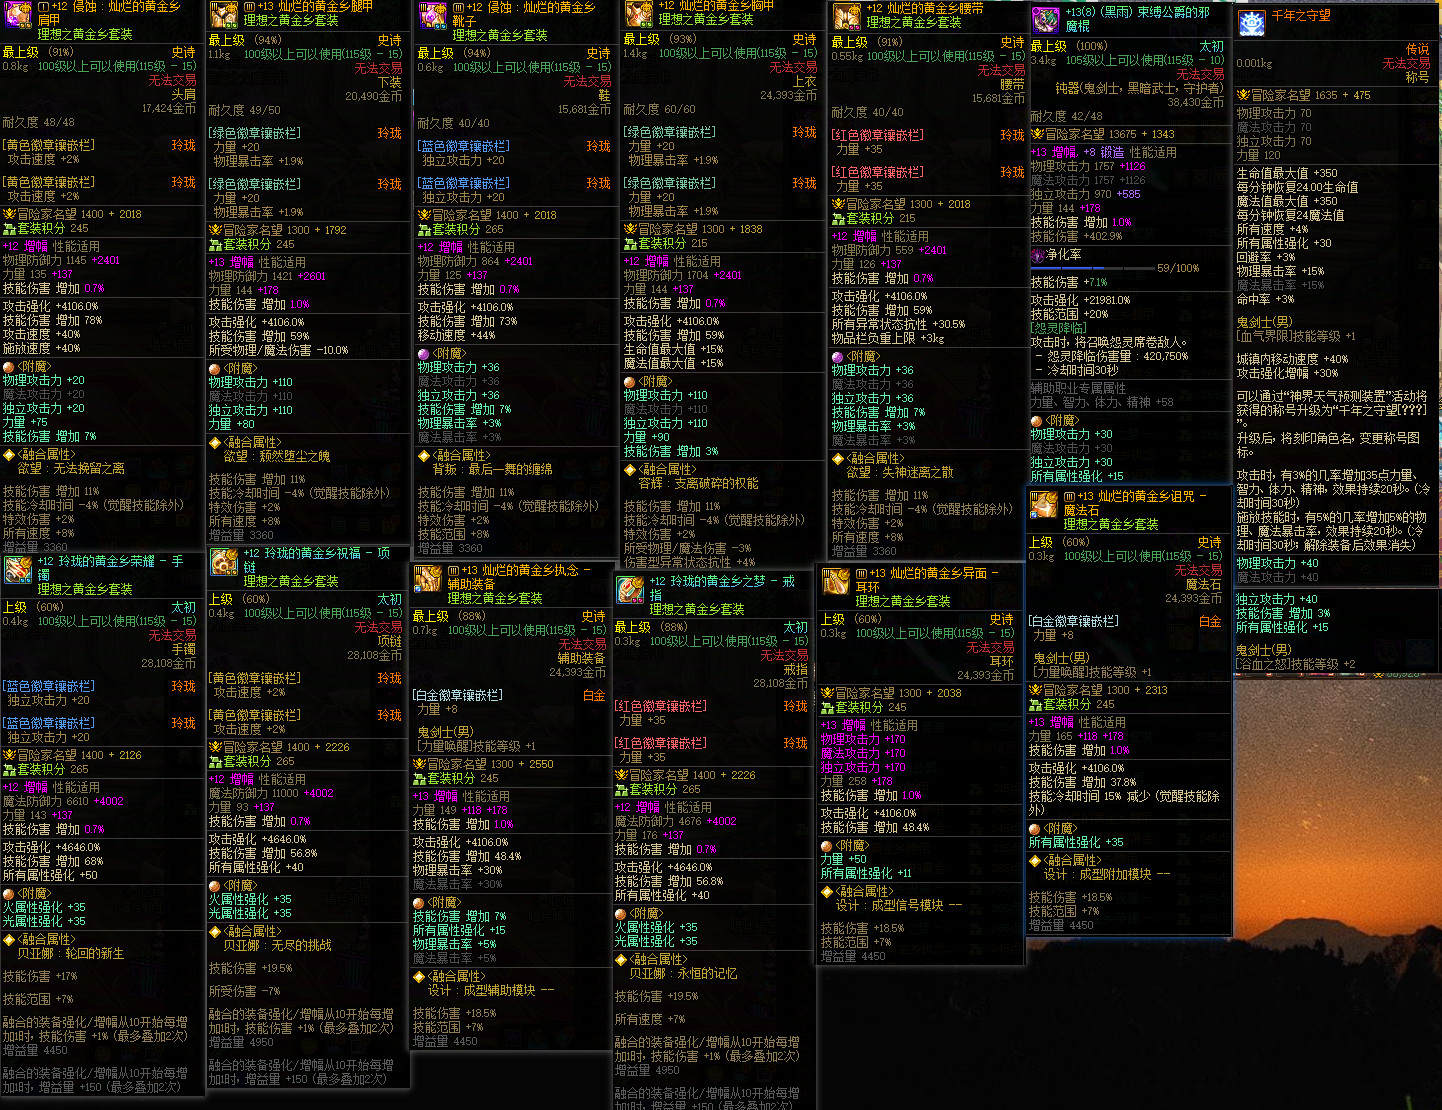Click the 千年之守望 title icon

[1252, 23]
